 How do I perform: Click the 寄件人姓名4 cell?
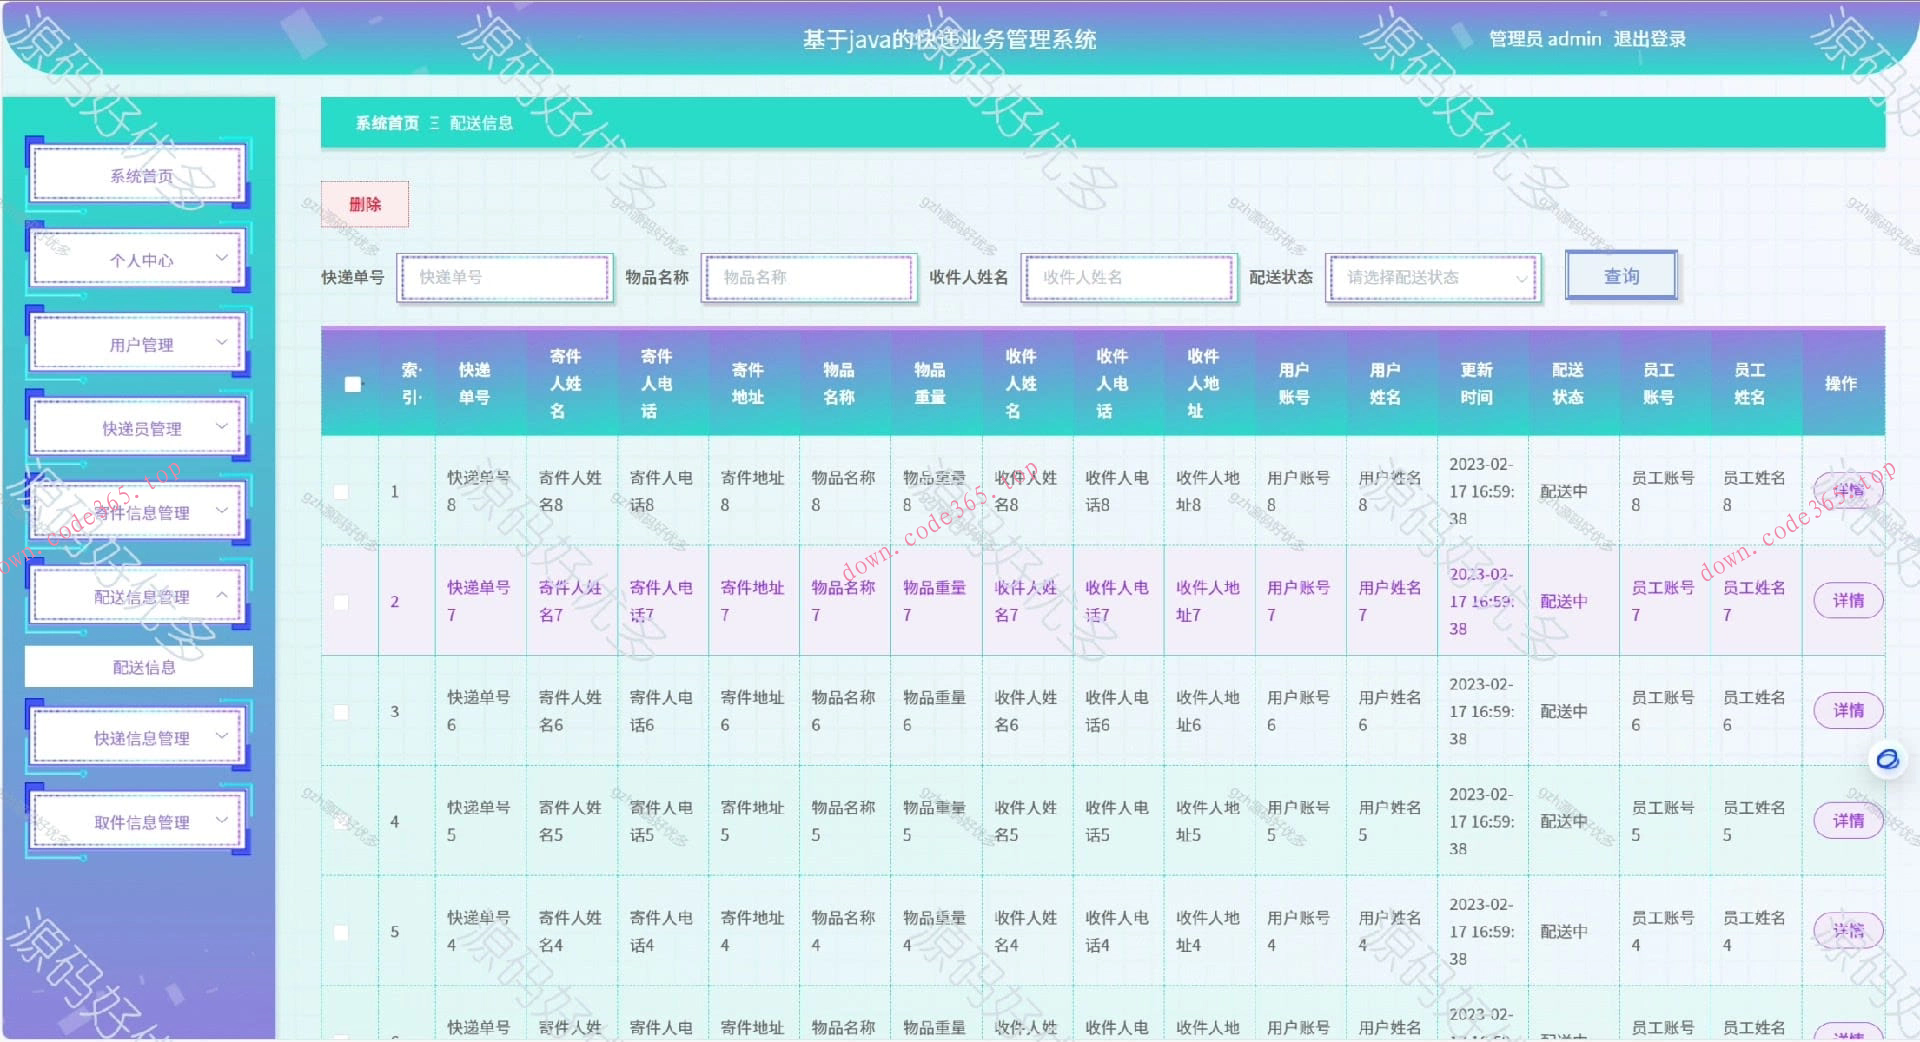pos(570,932)
